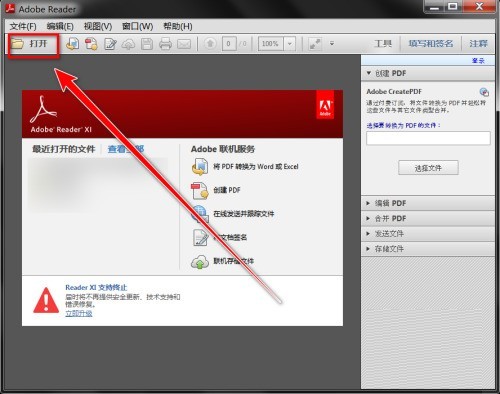Open the 注释 (Comment) pane tab
Viewport: 500px width, 394px height.
click(x=478, y=44)
